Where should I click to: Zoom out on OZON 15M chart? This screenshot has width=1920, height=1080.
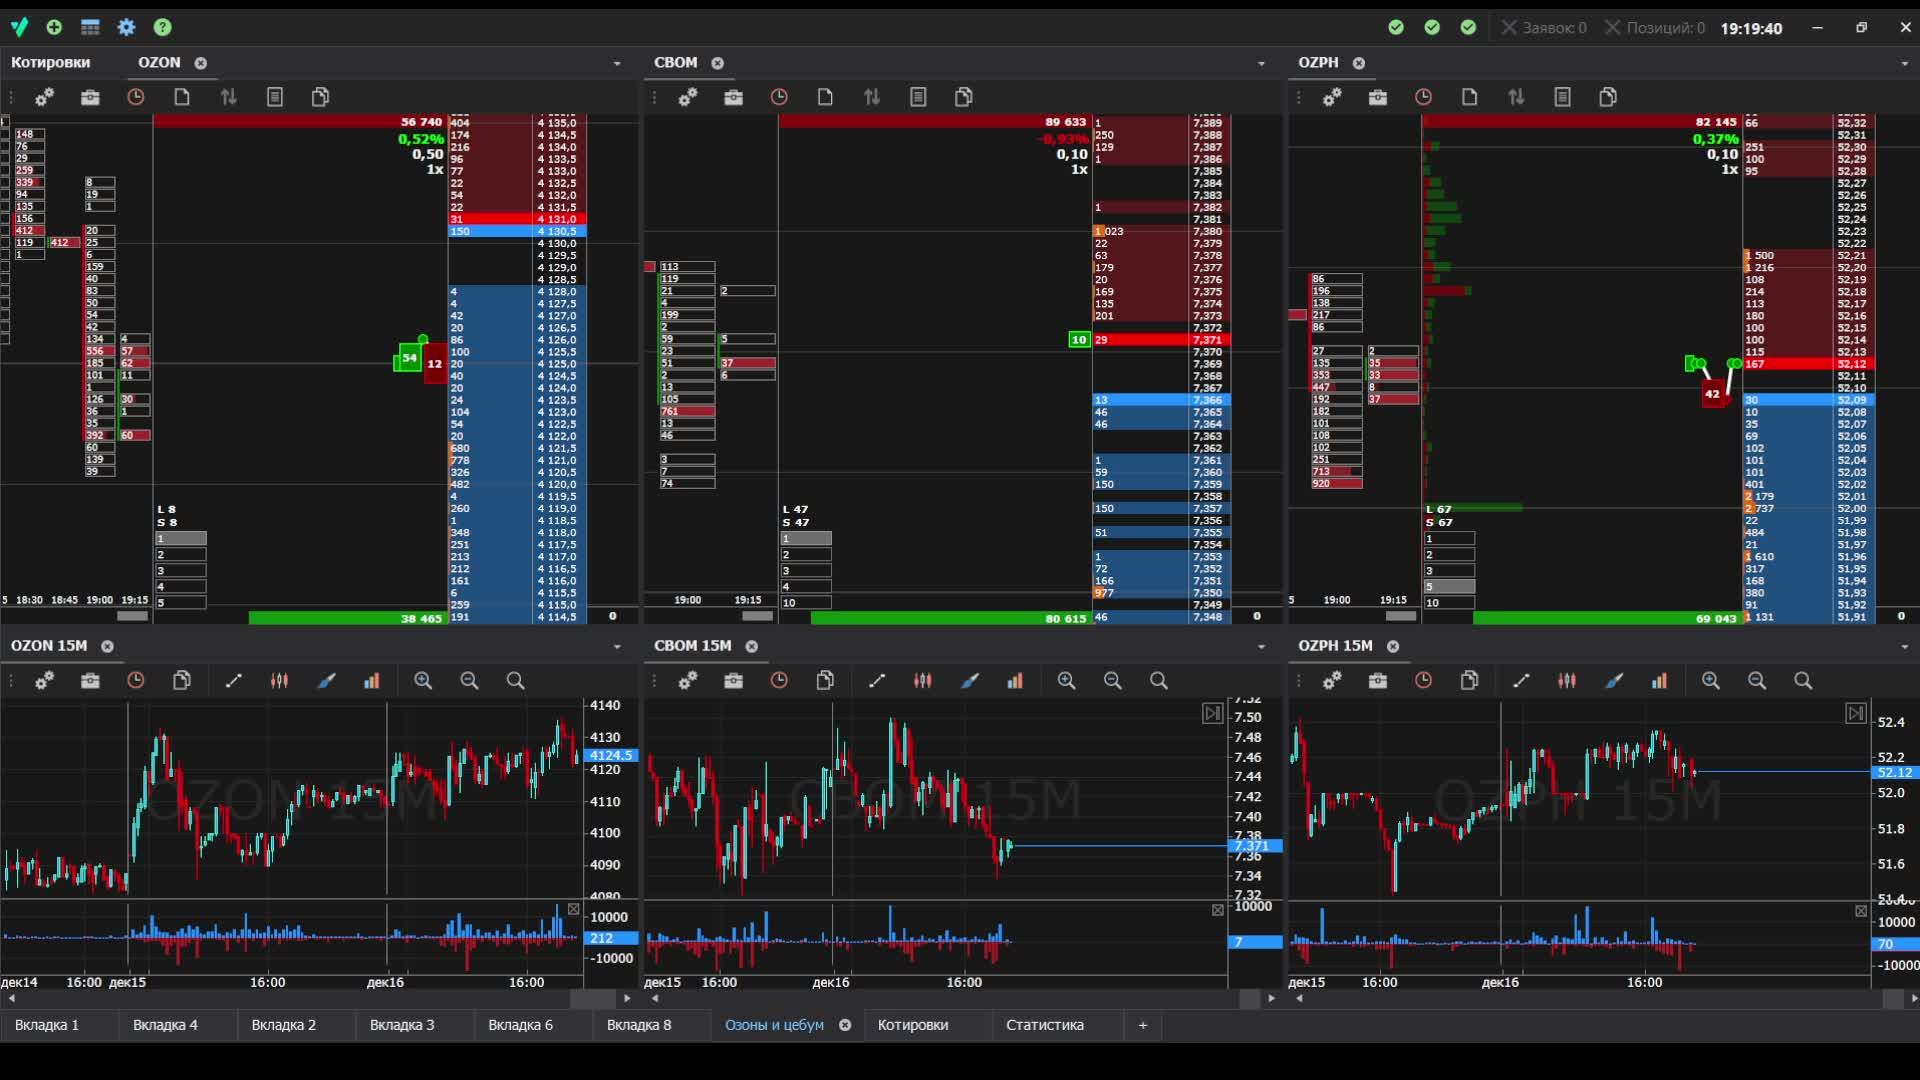point(469,681)
